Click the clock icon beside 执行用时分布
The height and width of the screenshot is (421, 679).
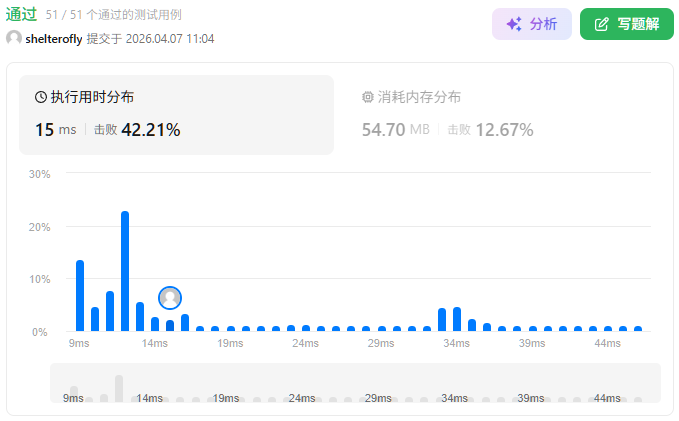(41, 97)
